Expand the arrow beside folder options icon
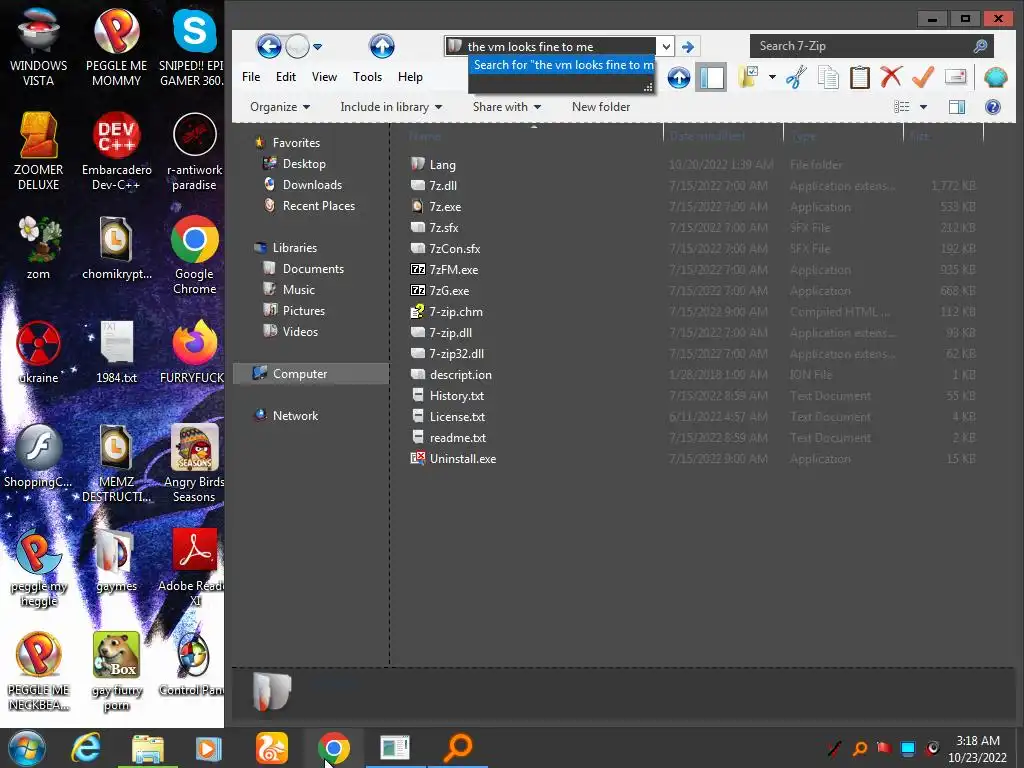 (x=772, y=77)
